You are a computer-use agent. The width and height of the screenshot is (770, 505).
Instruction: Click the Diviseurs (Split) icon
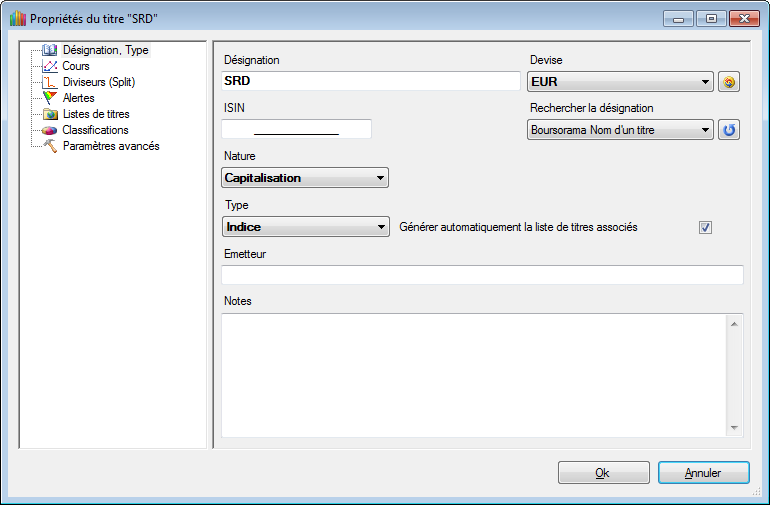[51, 82]
